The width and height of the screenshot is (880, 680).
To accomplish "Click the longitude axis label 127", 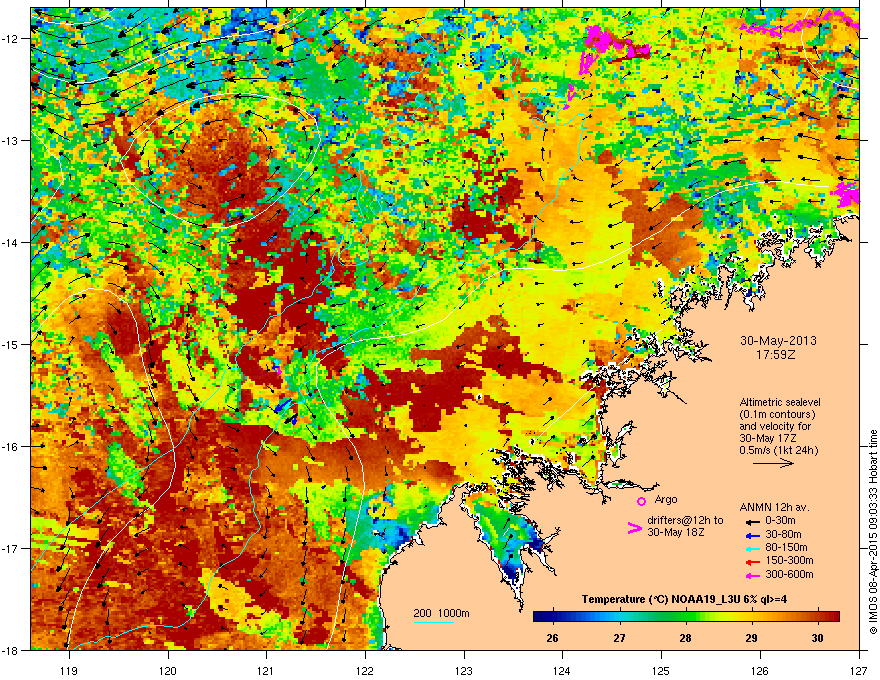I will coord(859,670).
